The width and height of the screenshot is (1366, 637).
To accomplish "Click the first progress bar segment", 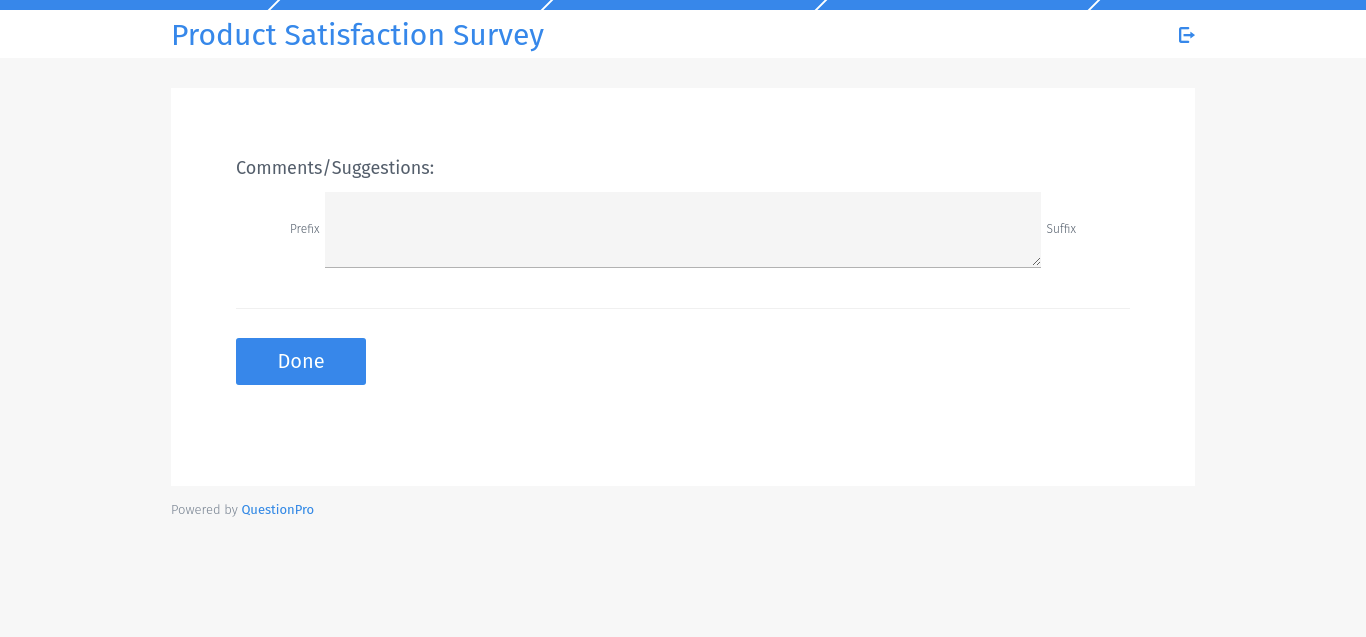I will (x=135, y=4).
